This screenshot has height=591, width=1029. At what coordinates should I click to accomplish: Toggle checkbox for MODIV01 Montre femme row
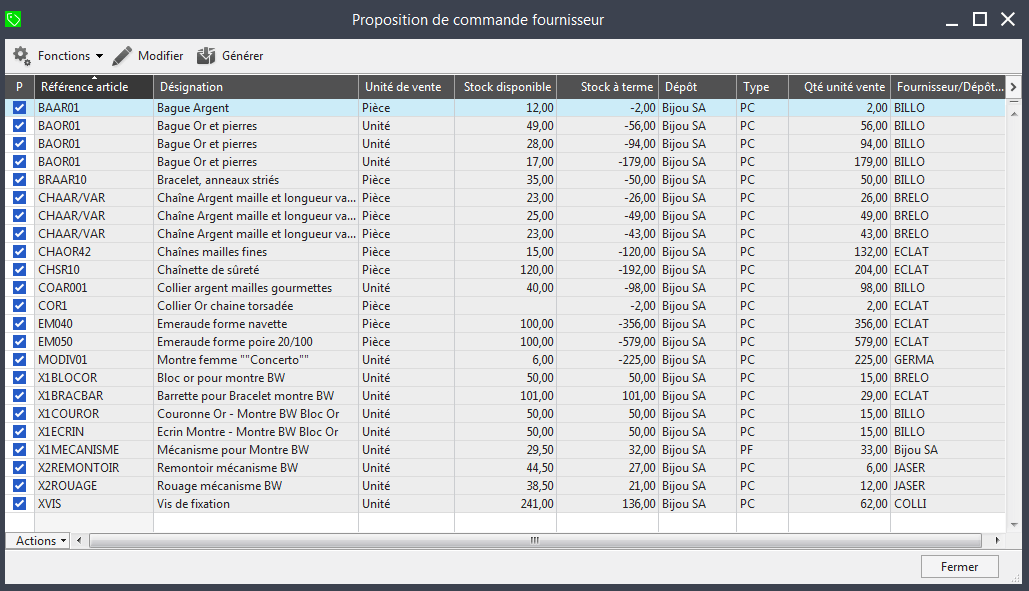pyautogui.click(x=19, y=360)
